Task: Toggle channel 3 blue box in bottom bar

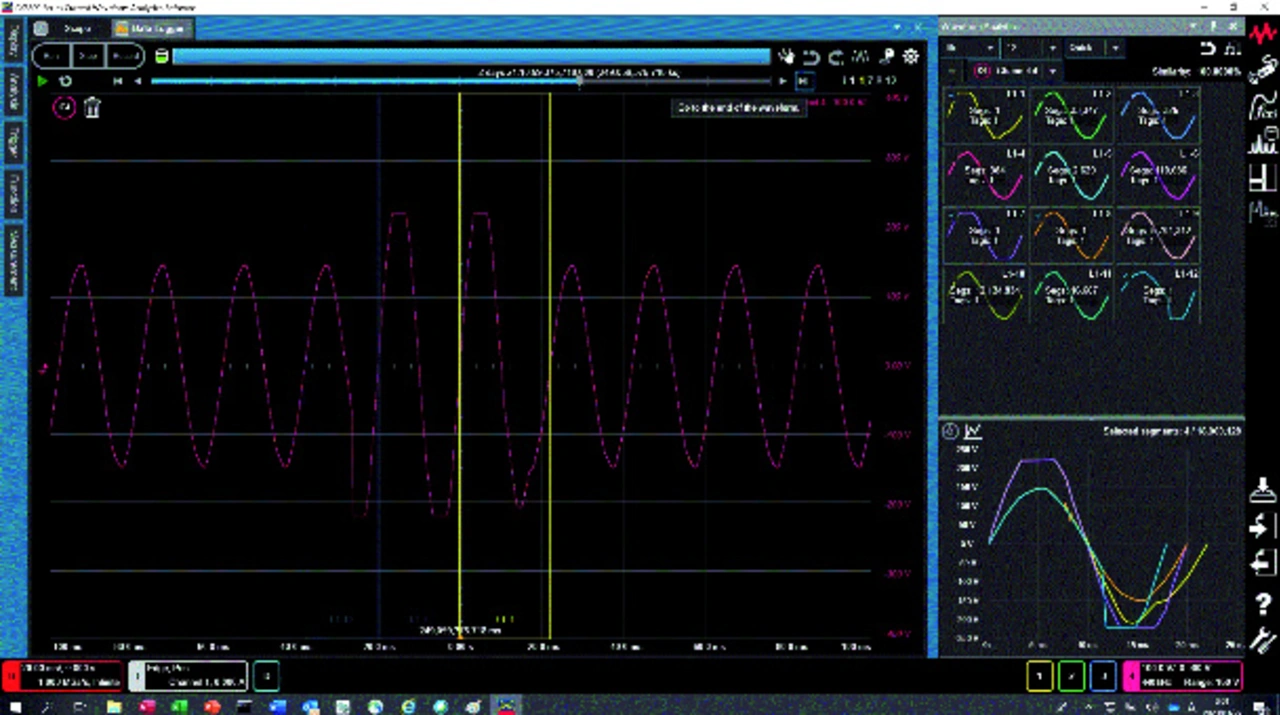Action: pos(1103,676)
